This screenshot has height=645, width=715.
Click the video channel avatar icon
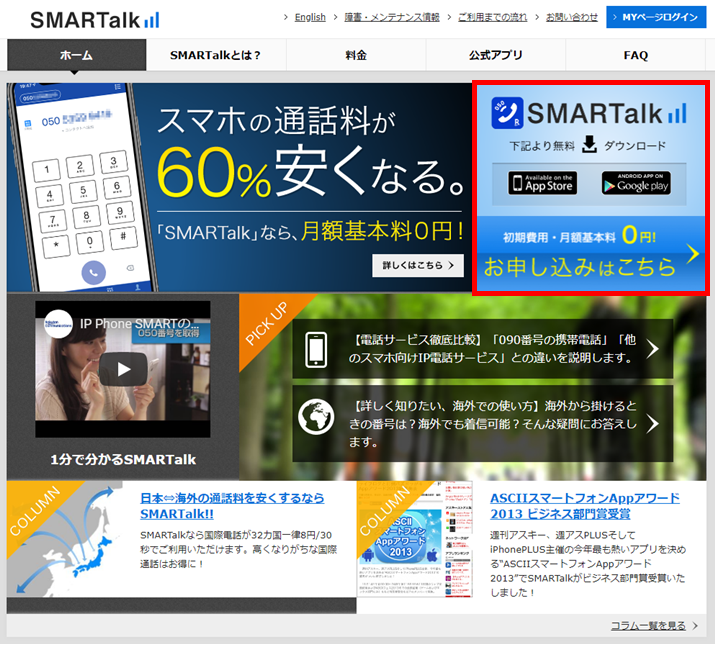pyautogui.click(x=58, y=324)
